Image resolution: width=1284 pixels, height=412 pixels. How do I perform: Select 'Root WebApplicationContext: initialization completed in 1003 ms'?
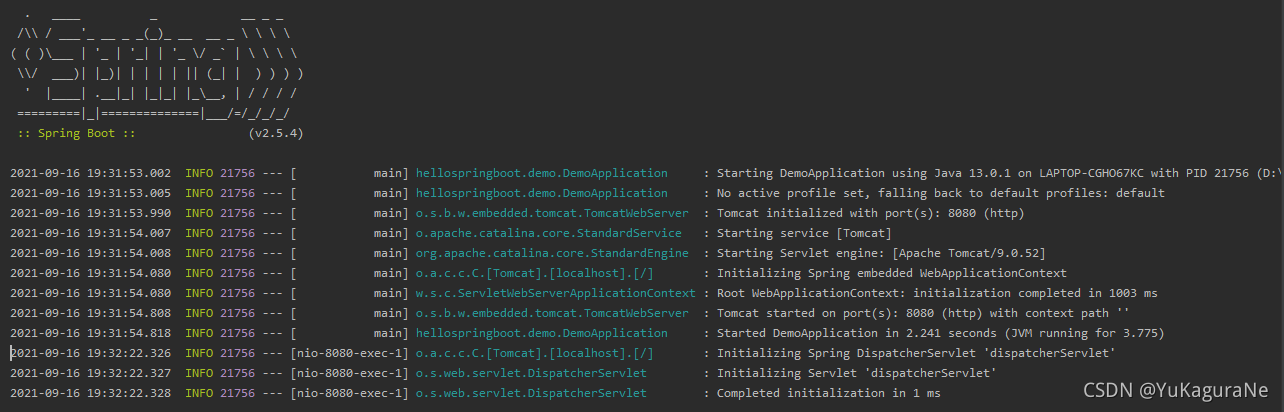pyautogui.click(x=937, y=293)
